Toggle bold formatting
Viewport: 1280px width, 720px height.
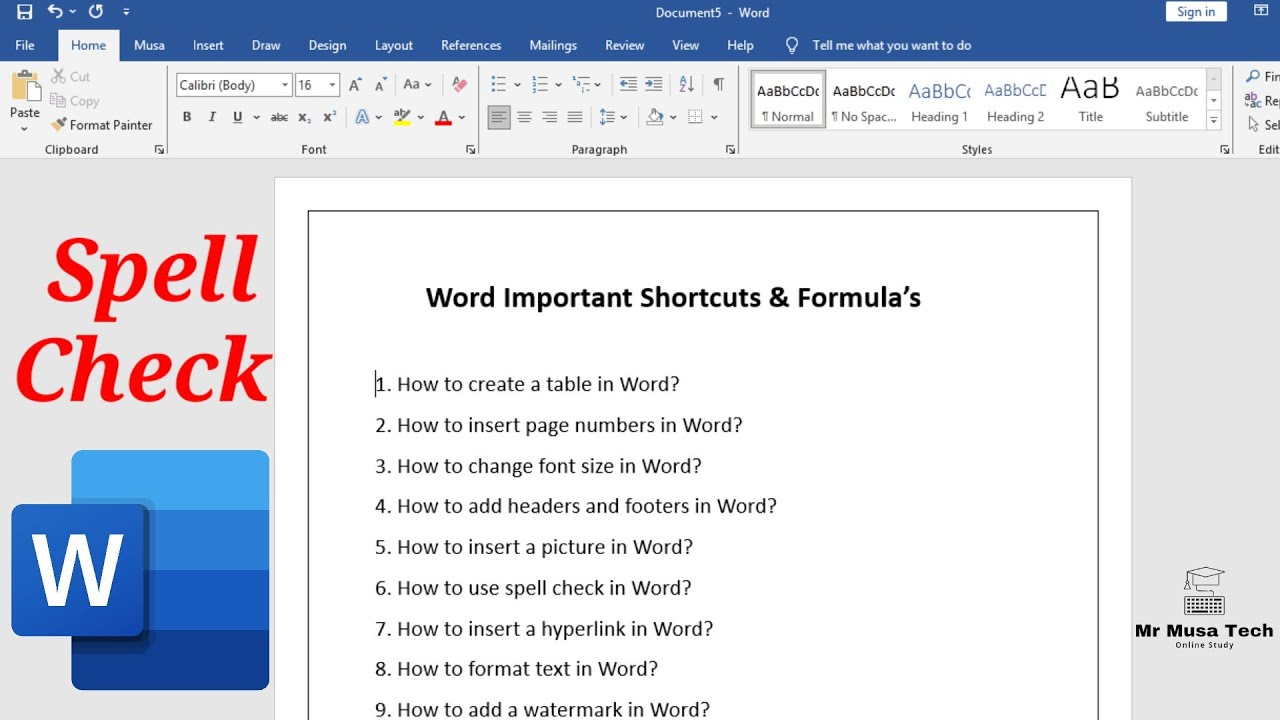[x=187, y=117]
